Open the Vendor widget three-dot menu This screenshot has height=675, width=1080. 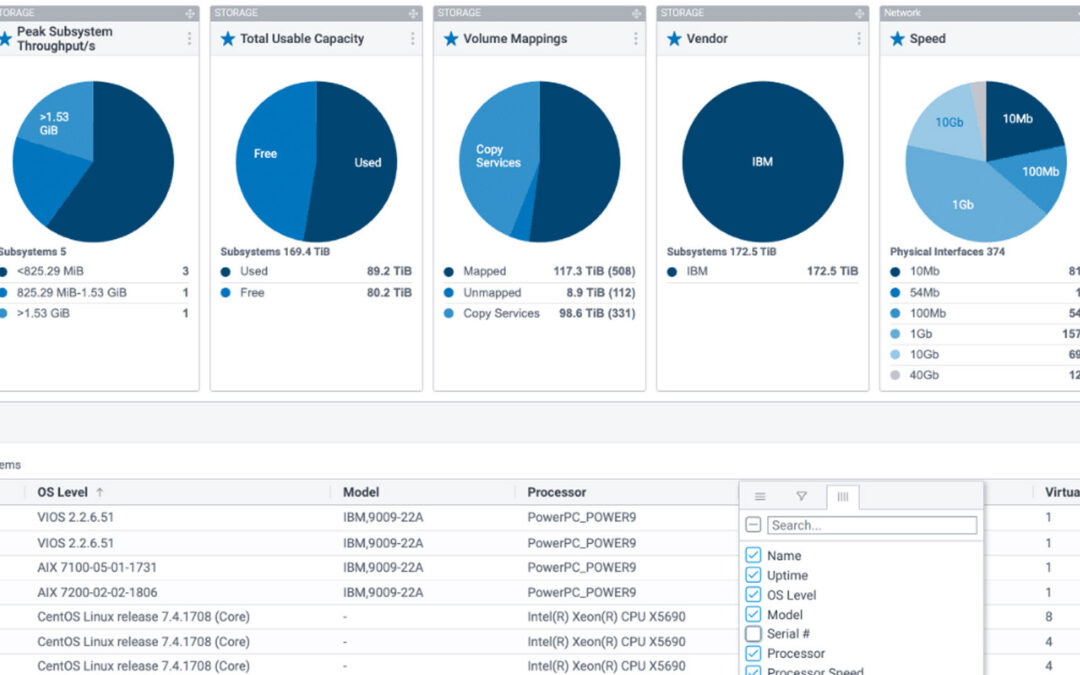[859, 39]
